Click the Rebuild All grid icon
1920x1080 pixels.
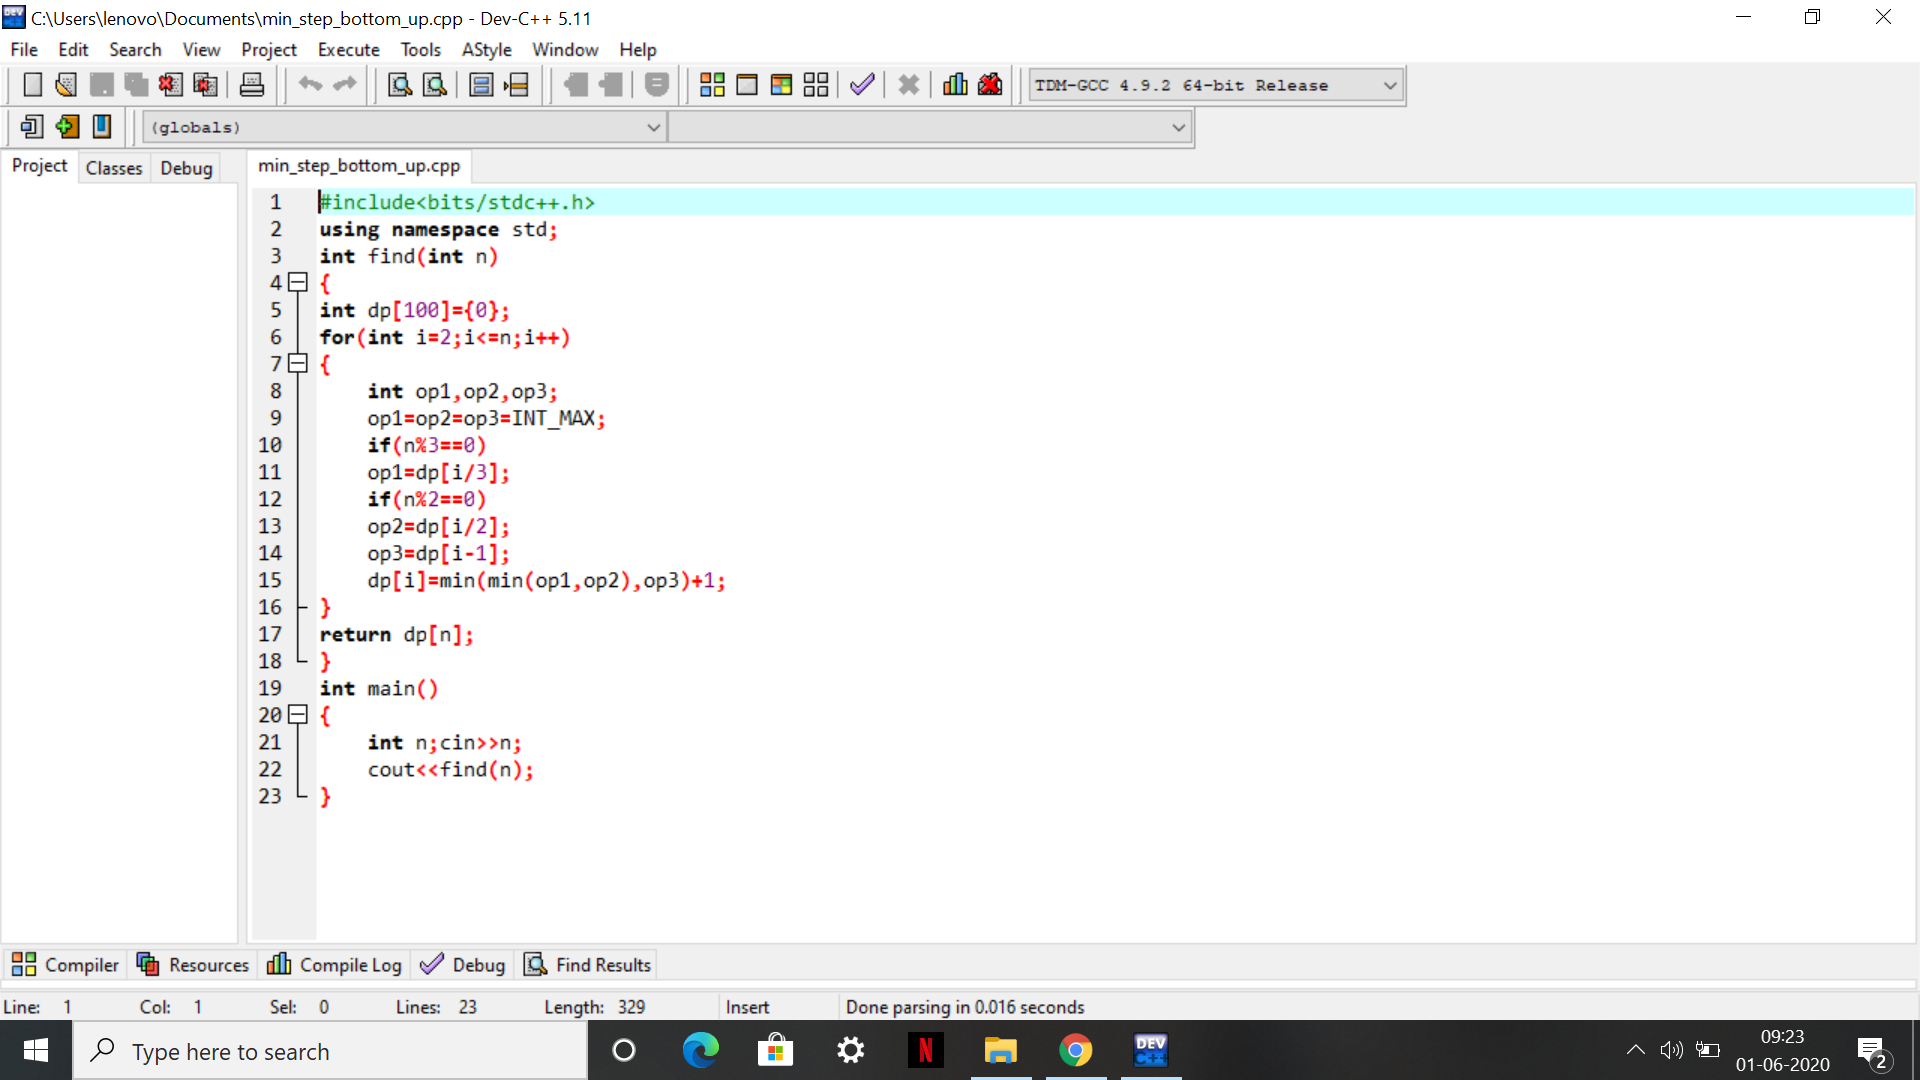[x=816, y=85]
